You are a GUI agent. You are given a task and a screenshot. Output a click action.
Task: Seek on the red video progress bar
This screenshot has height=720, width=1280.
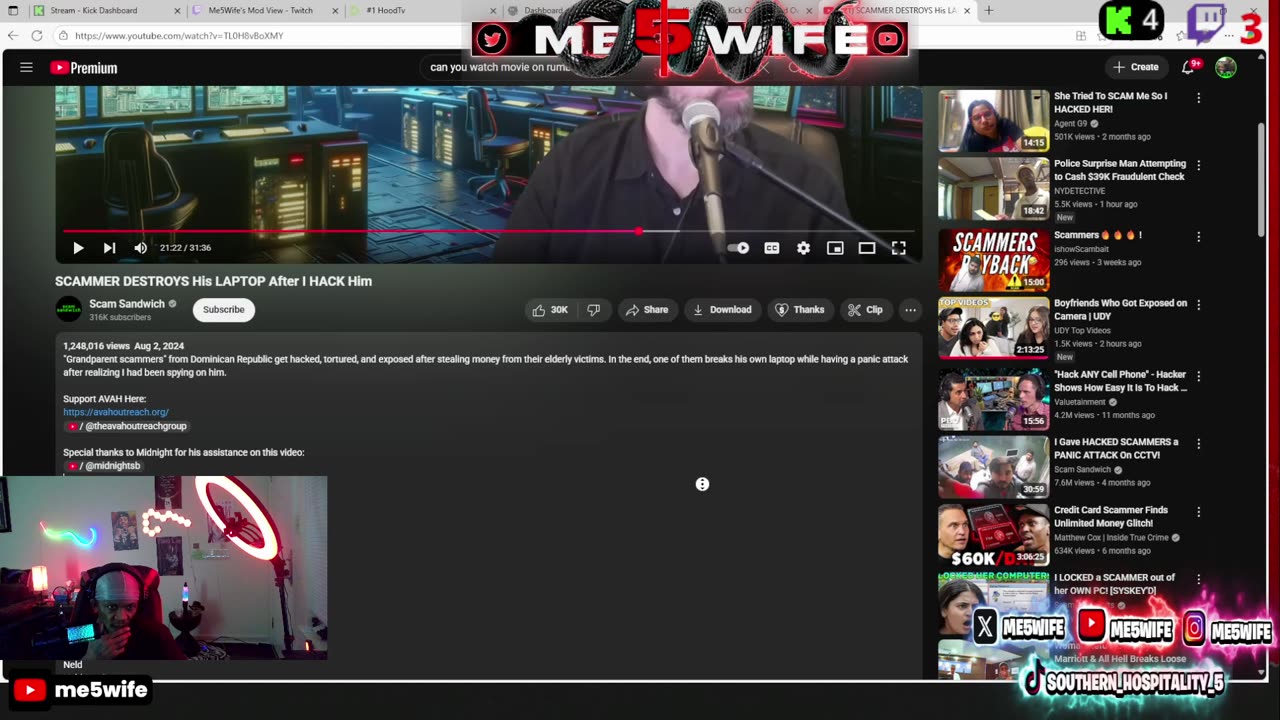click(x=489, y=231)
